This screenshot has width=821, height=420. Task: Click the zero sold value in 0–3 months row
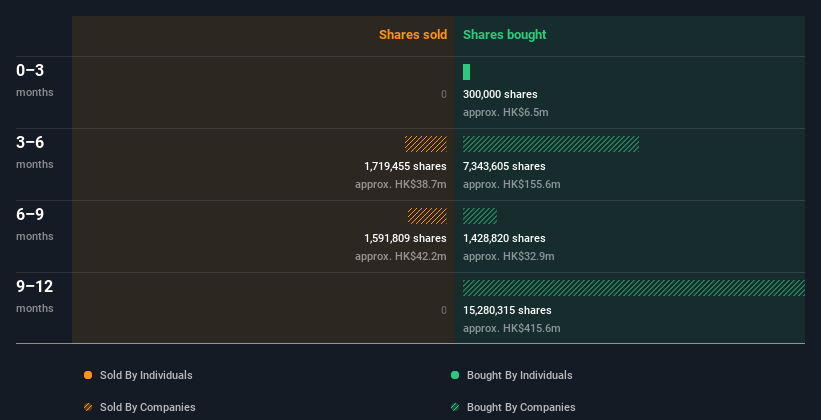click(444, 94)
